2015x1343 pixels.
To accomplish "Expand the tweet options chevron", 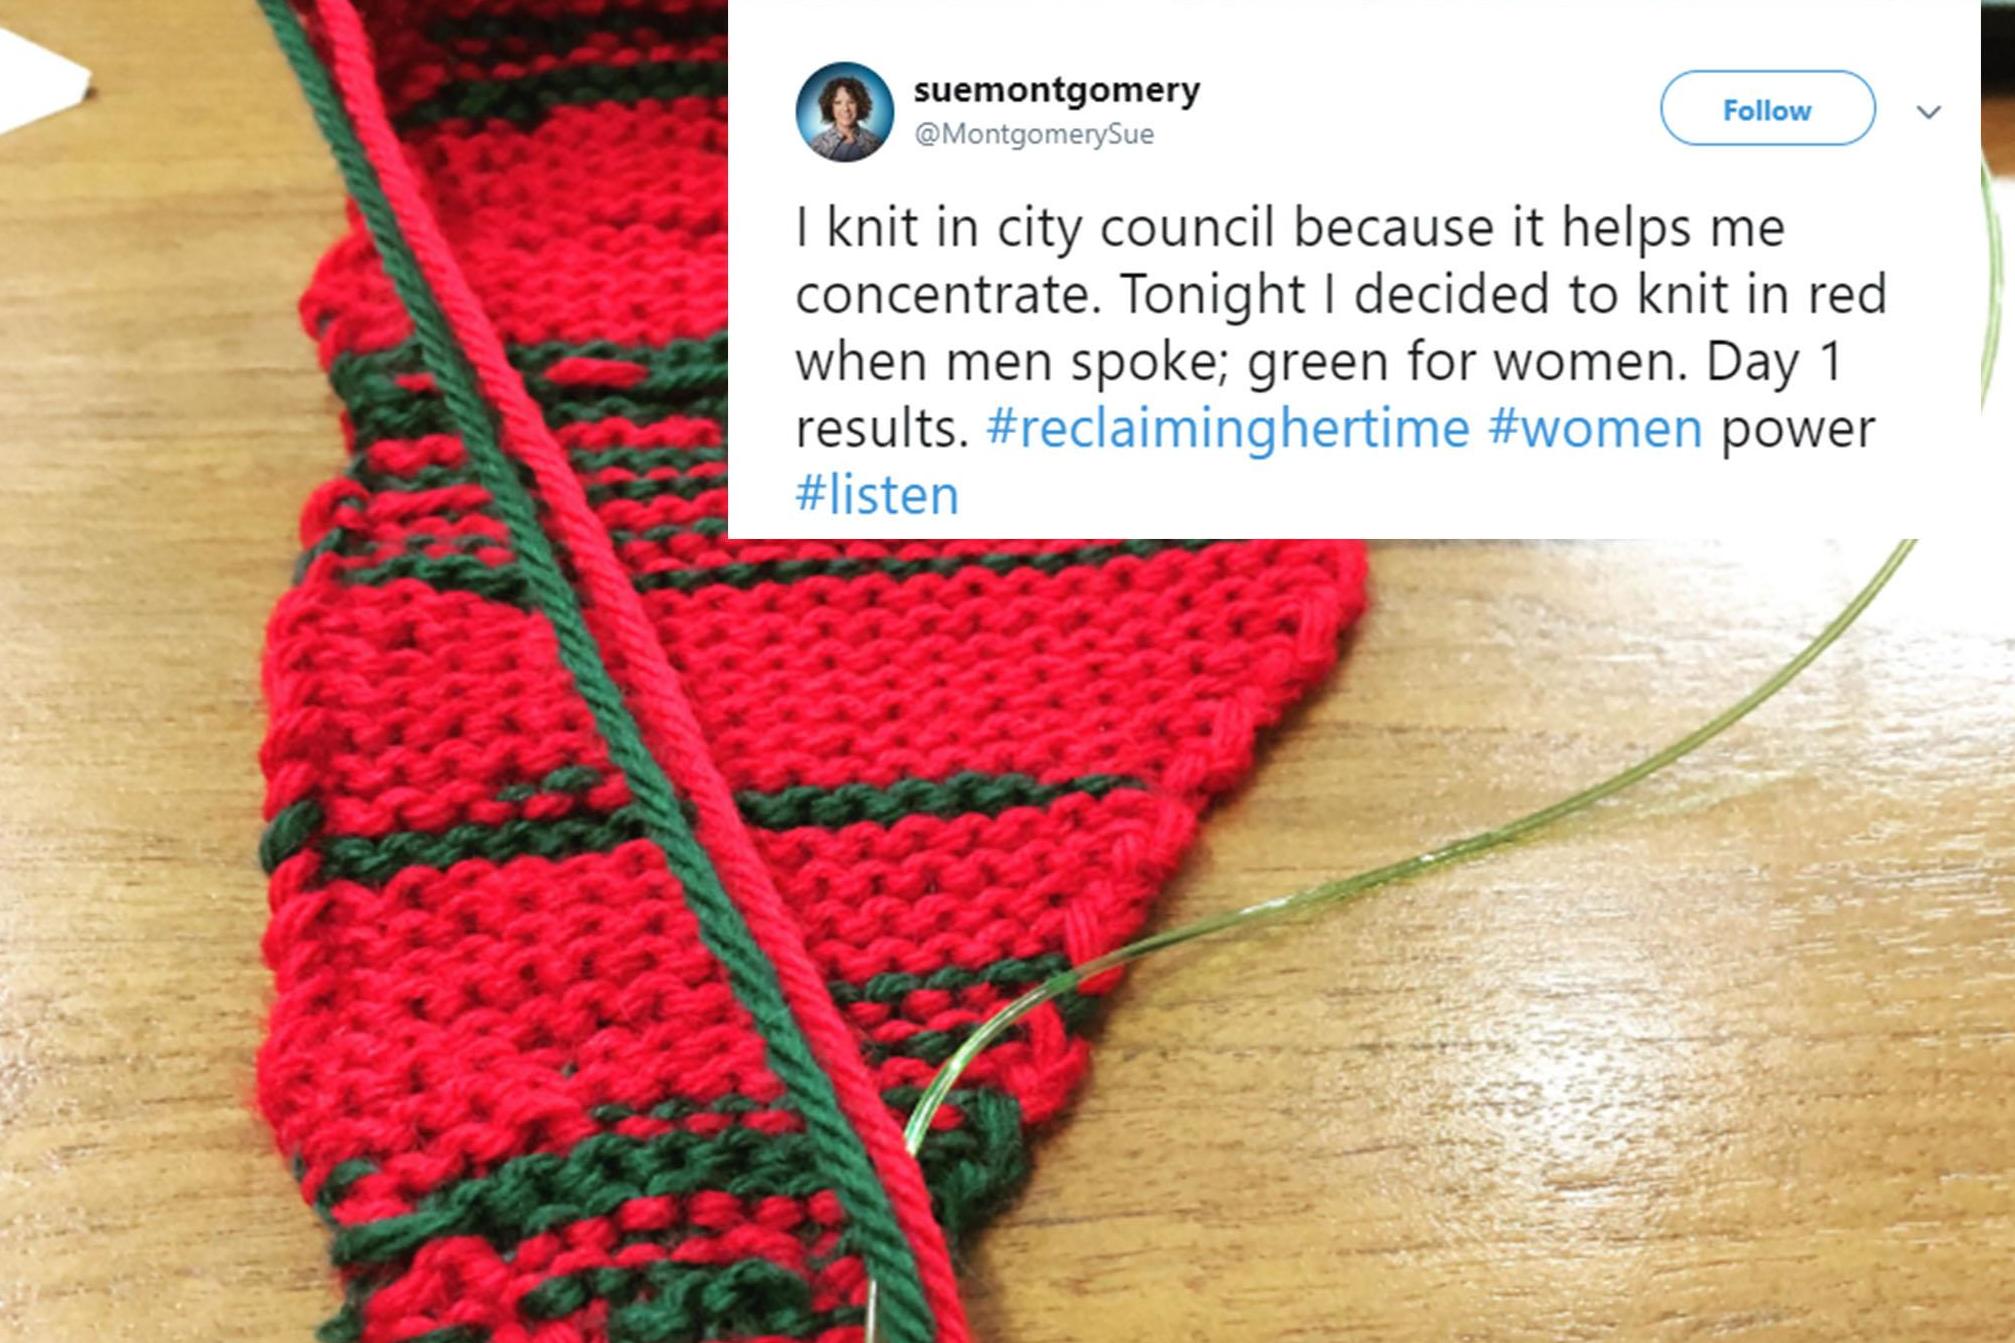I will (x=1929, y=112).
